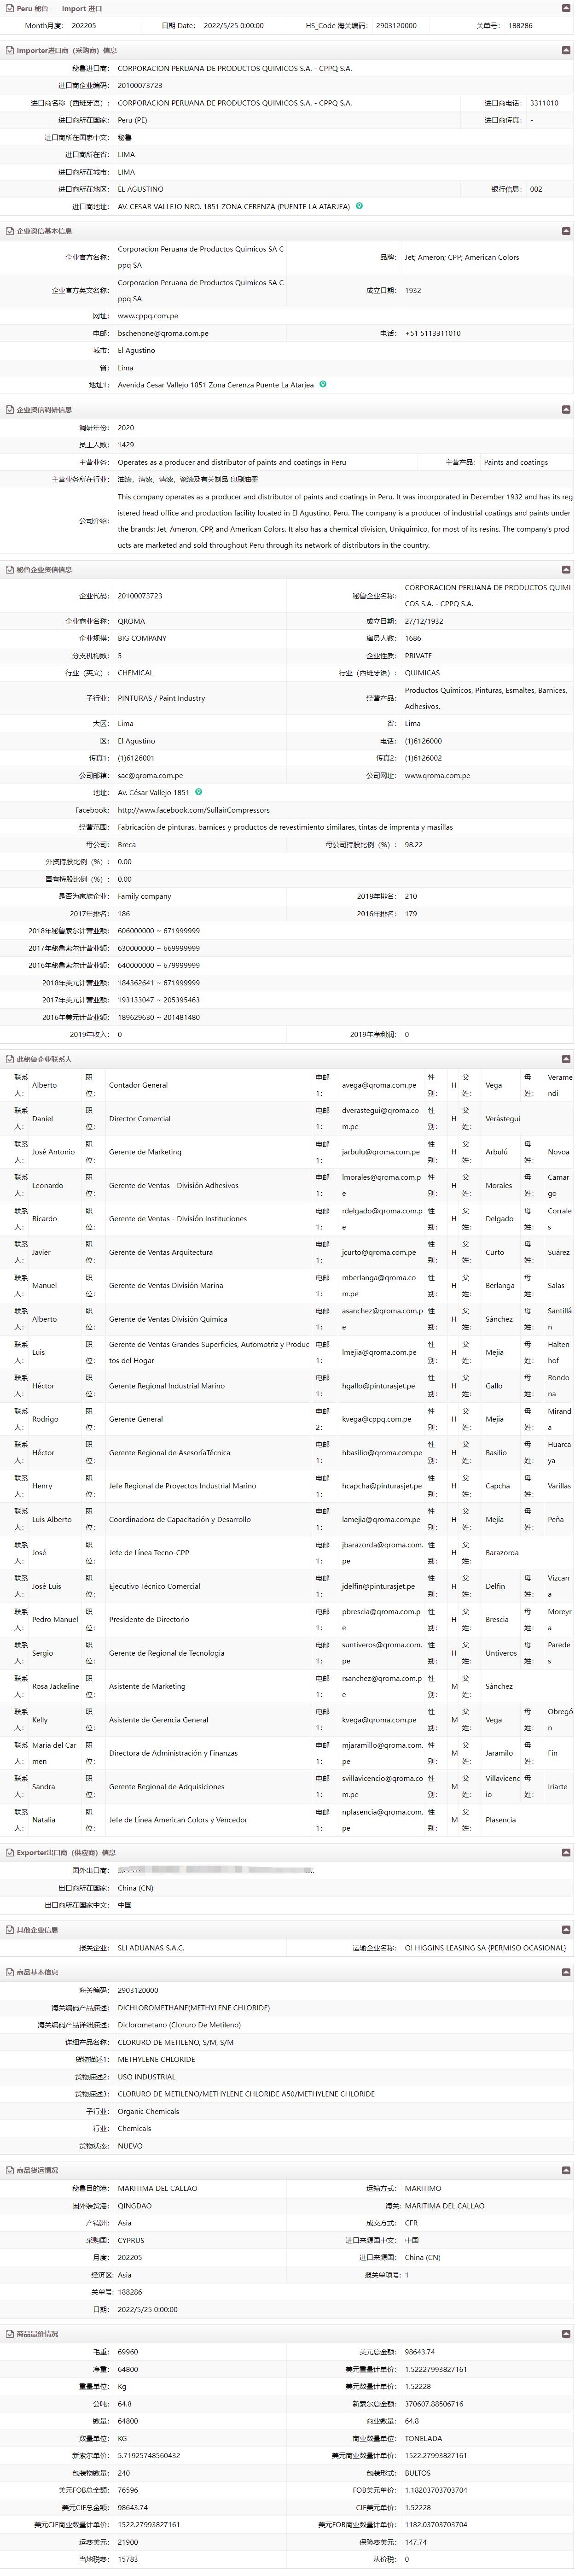575x2576 pixels.
Task: Click the 此秘鲁企业联系人 section header icon
Action: [9, 1058]
